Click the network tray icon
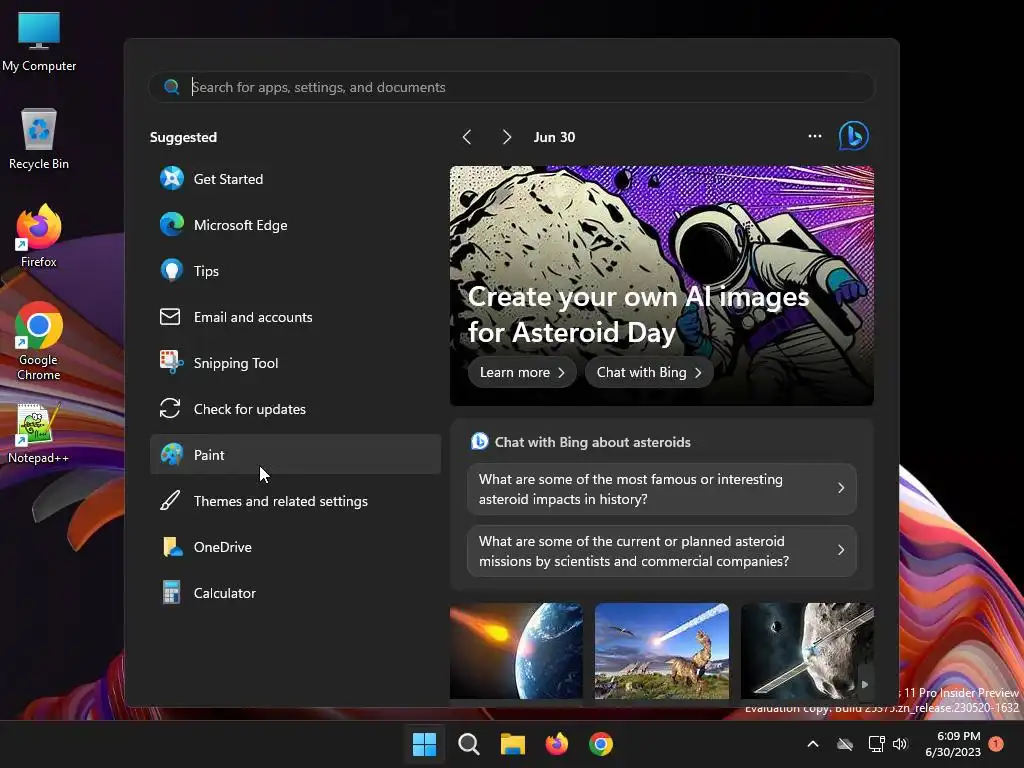Screen dimensions: 1024x768 tap(876, 744)
